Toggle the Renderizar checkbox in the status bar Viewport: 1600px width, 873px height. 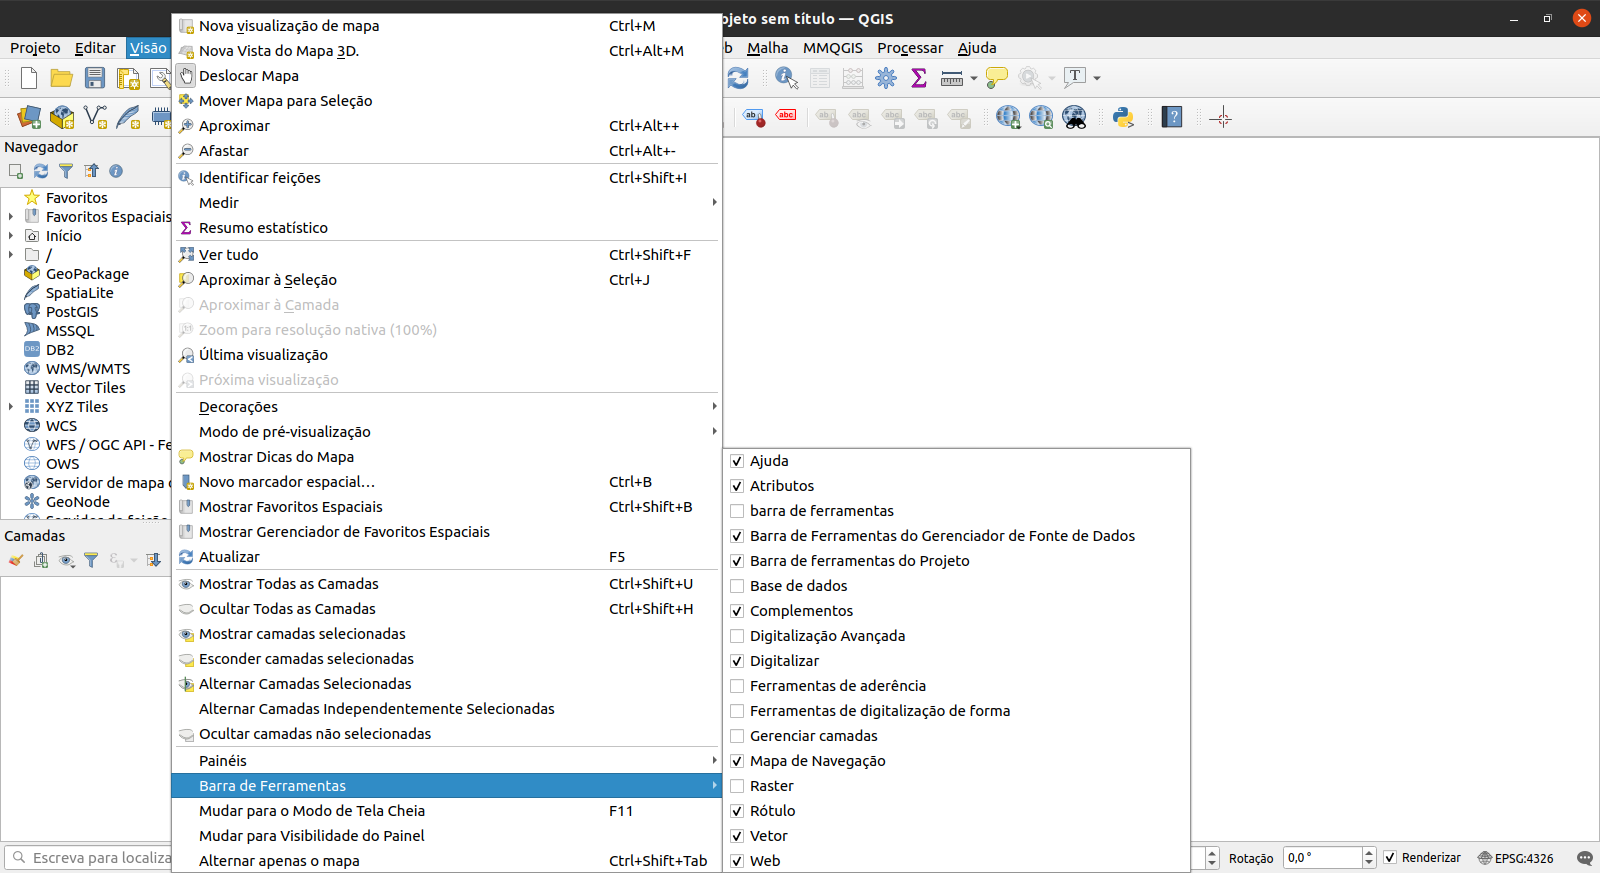point(1390,857)
